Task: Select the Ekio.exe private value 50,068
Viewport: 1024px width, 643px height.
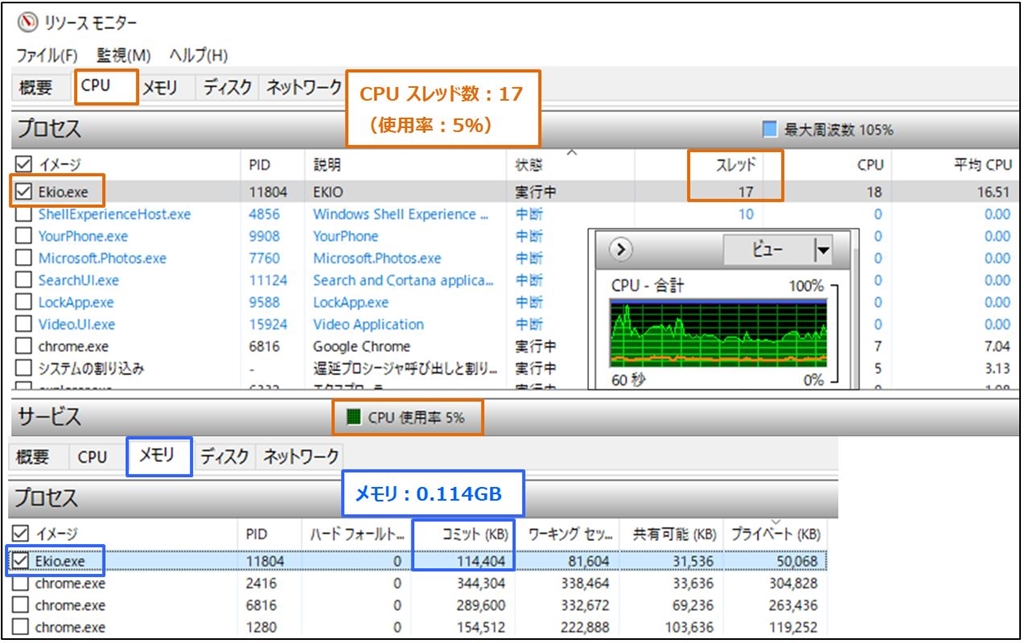Action: tap(797, 561)
